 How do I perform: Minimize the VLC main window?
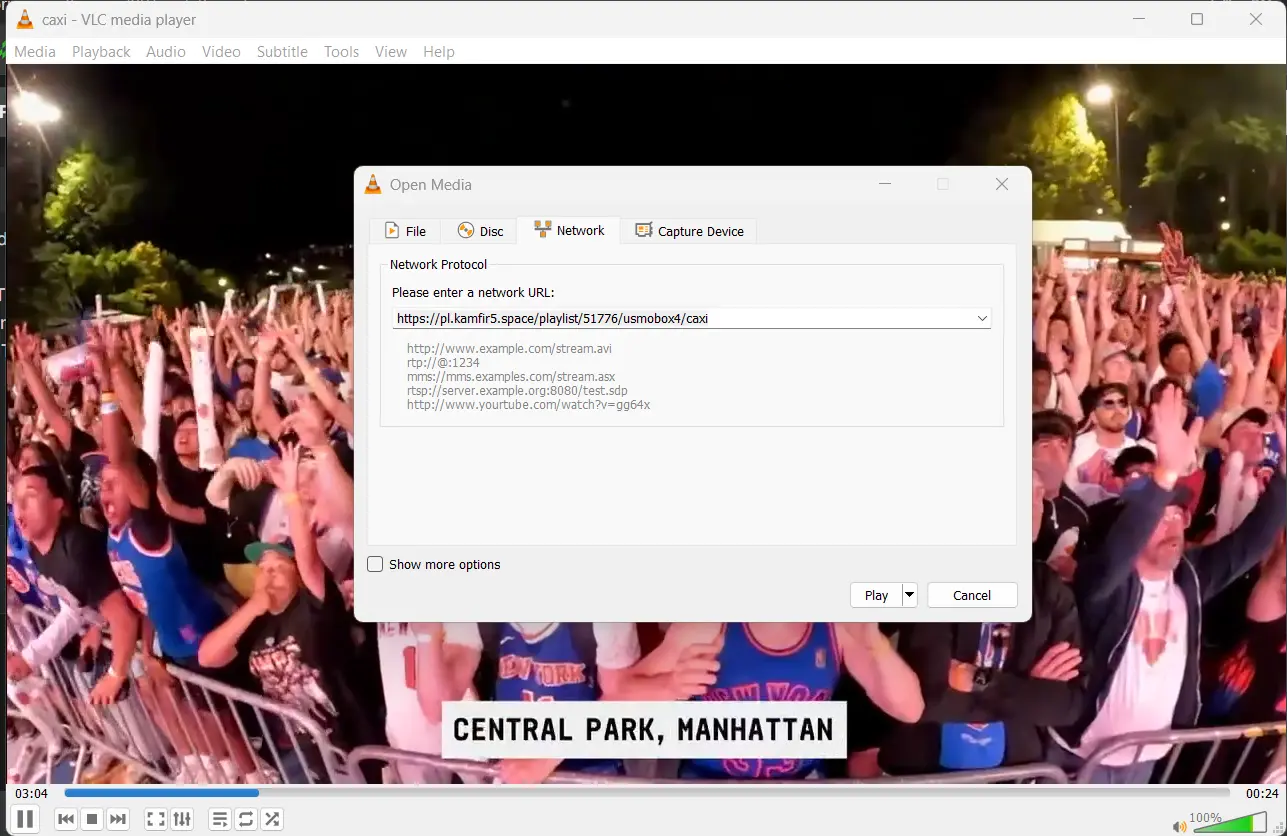[1138, 19]
